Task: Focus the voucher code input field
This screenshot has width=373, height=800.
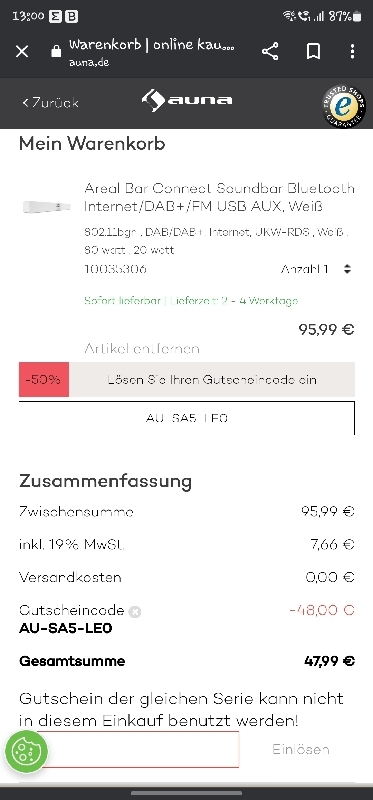Action: (139, 749)
